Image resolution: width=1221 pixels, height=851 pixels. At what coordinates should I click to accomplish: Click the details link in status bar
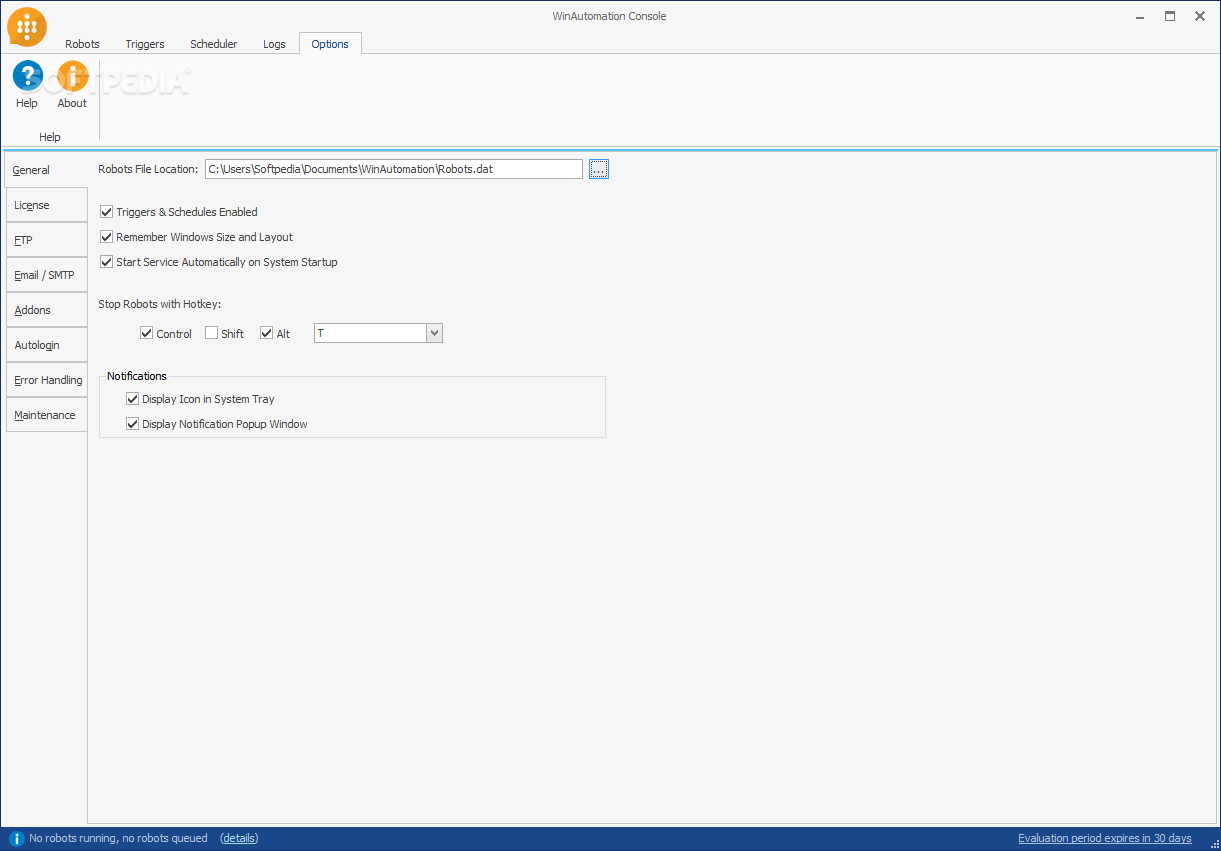(x=239, y=838)
